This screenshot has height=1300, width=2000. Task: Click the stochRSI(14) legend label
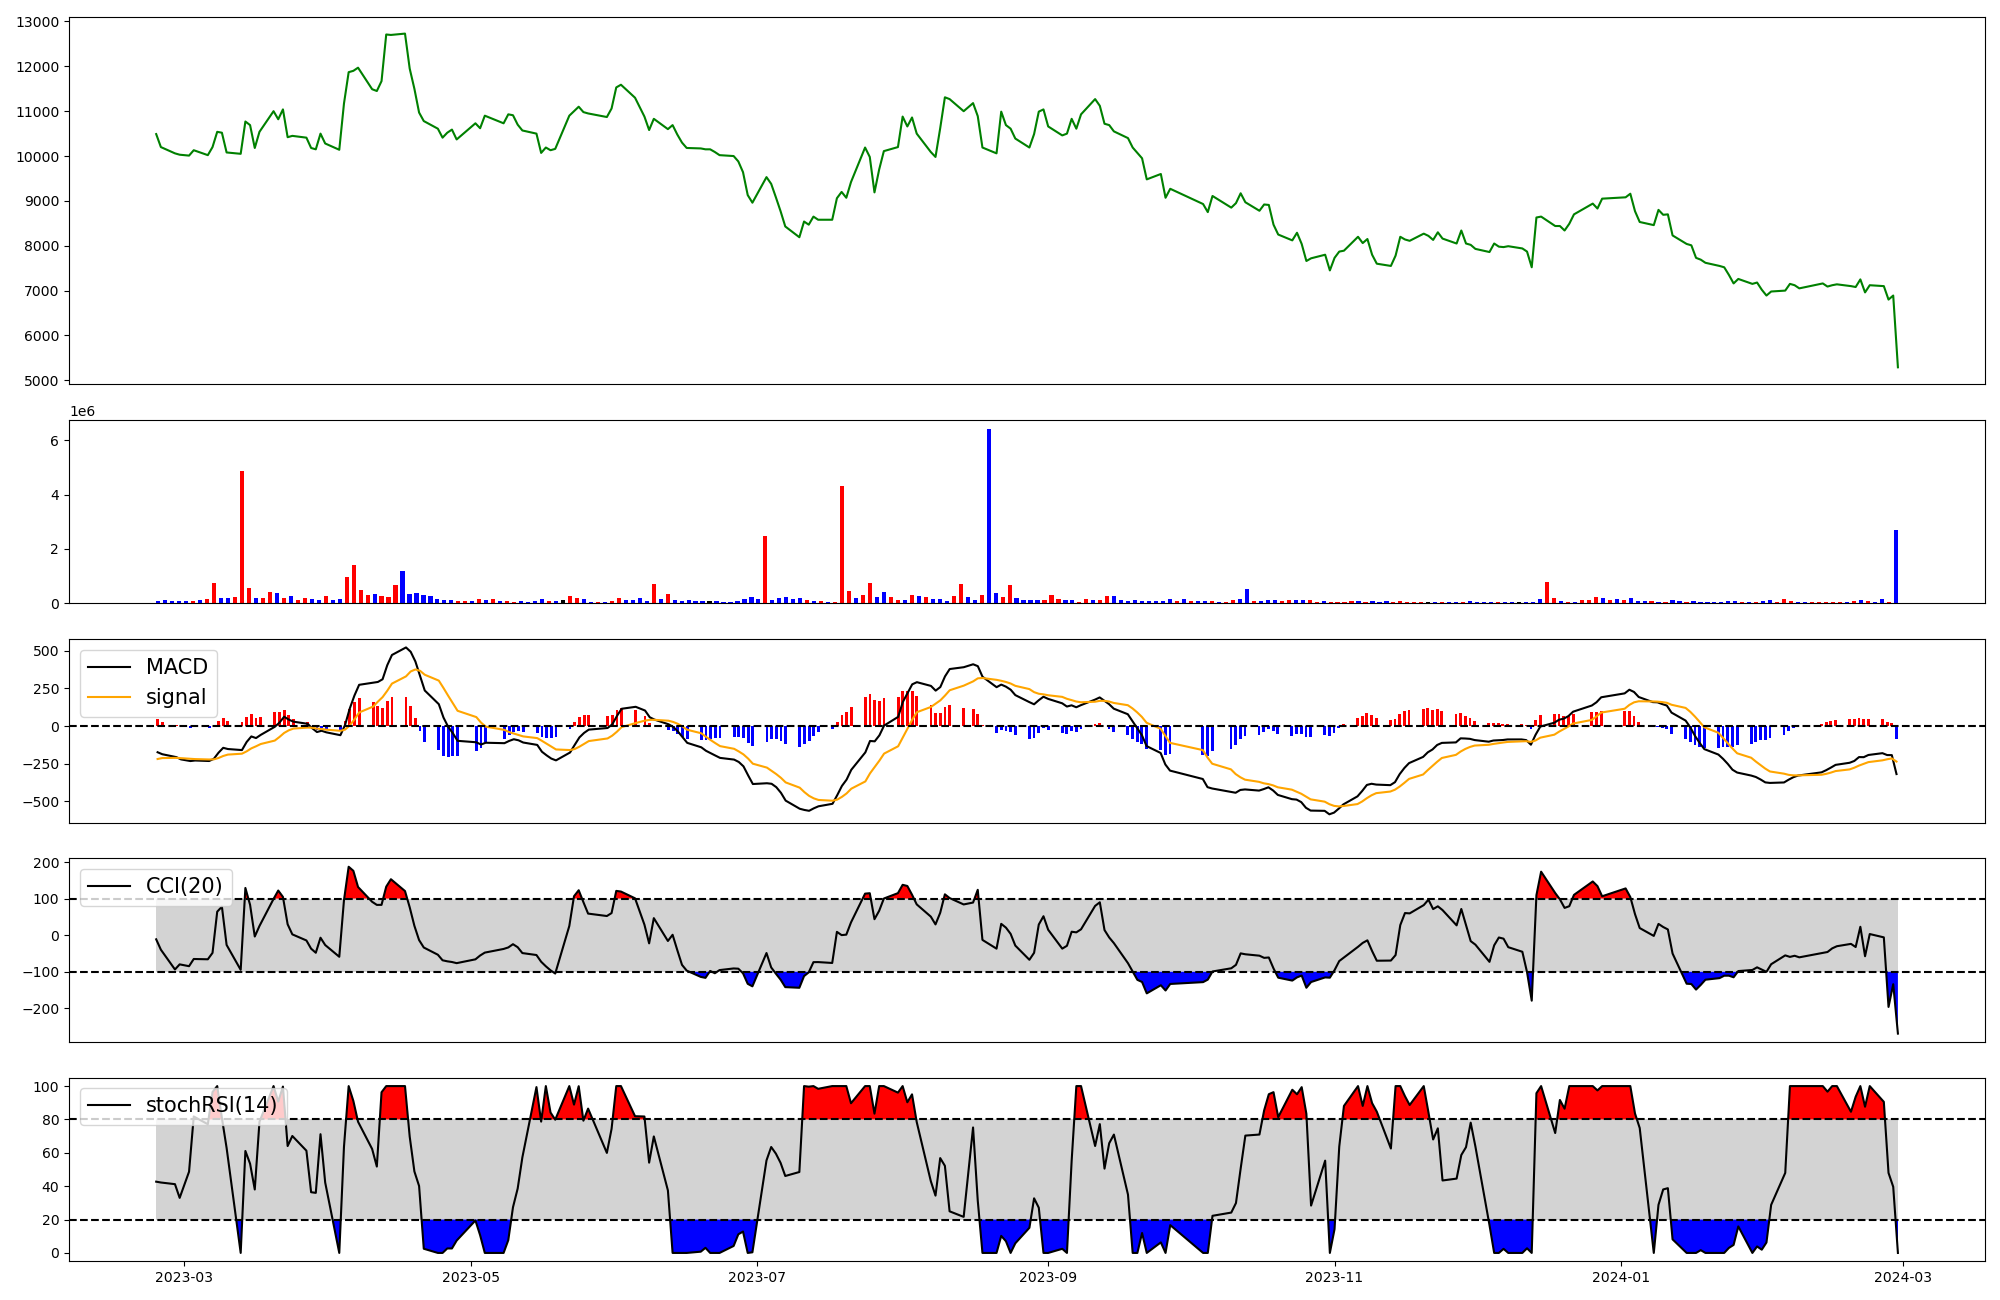click(211, 1105)
